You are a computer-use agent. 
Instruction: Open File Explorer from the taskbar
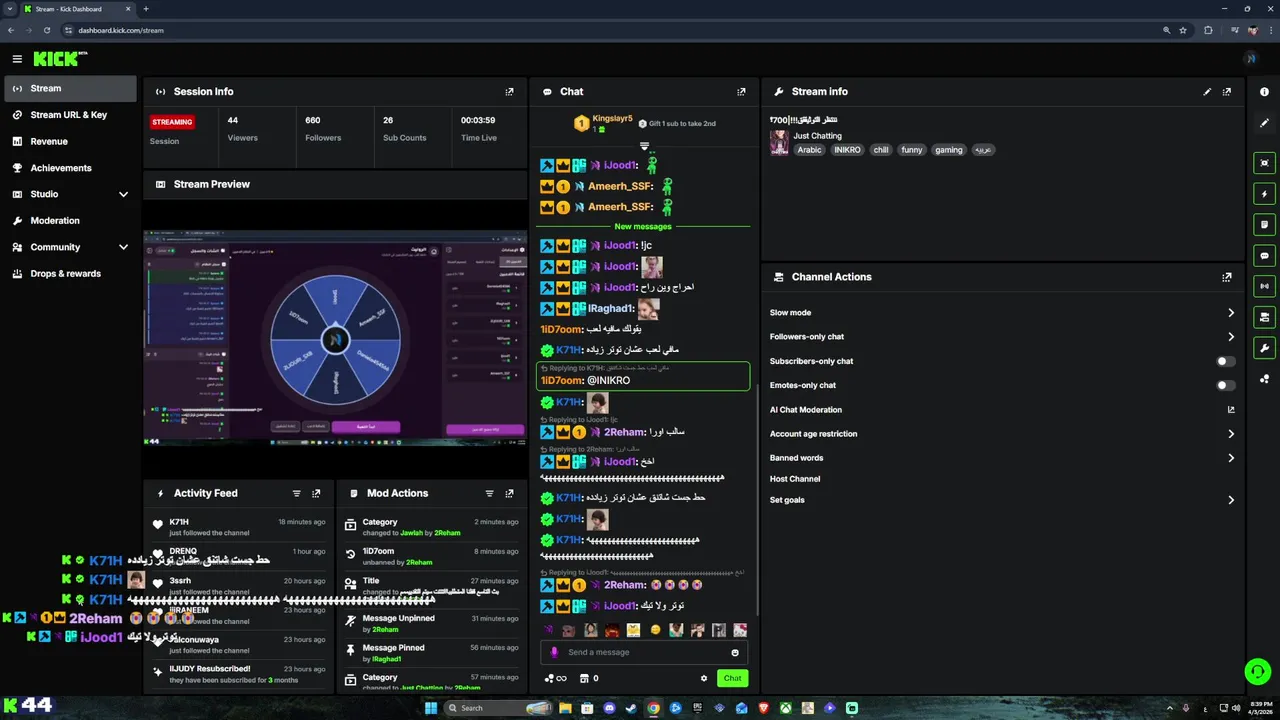point(565,708)
